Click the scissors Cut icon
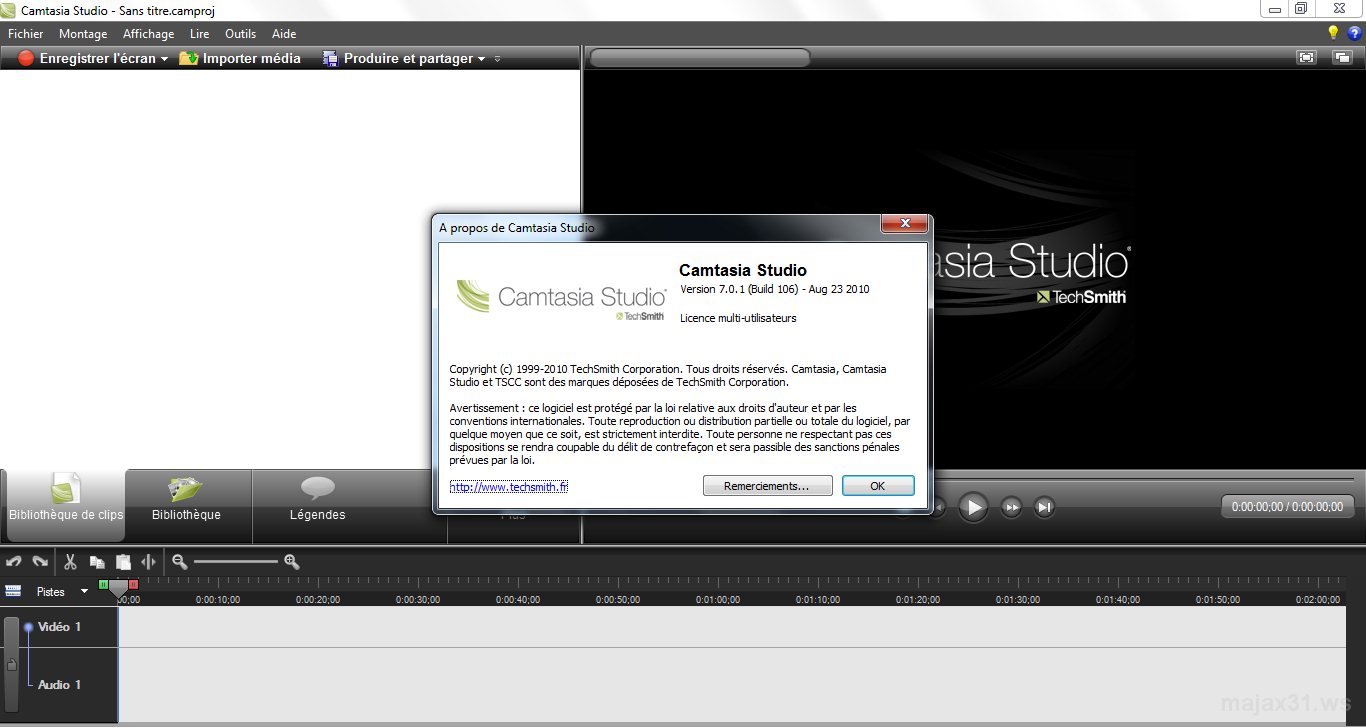Image resolution: width=1366 pixels, height=728 pixels. tap(71, 562)
